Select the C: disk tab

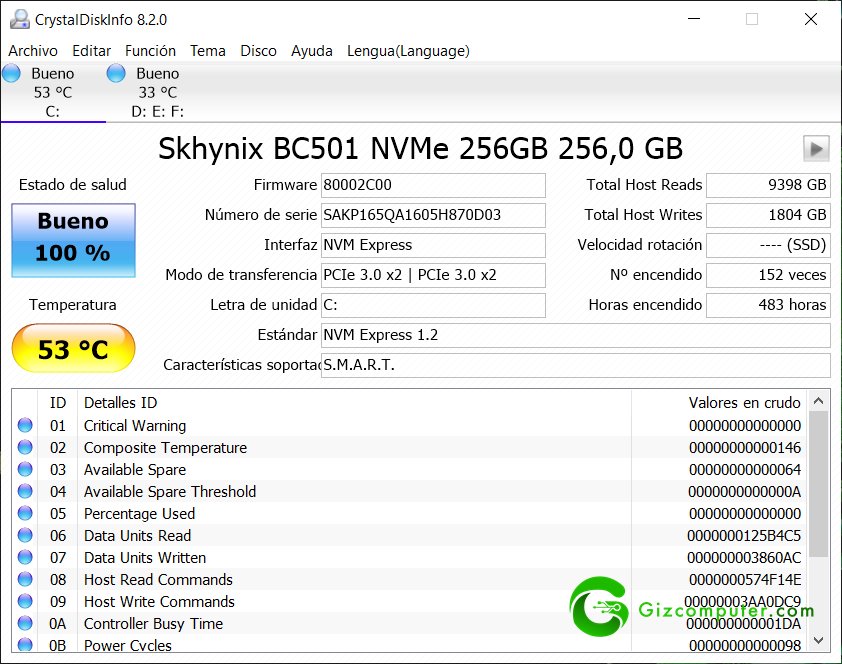[53, 92]
